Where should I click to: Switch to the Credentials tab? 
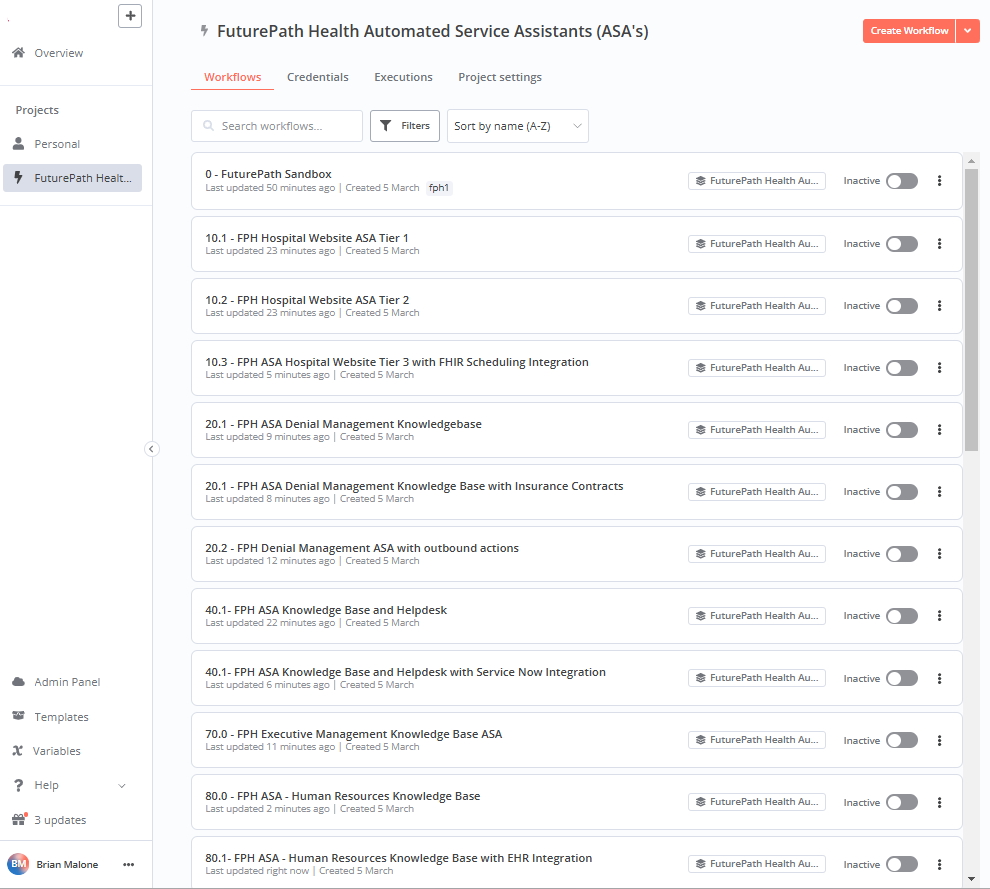coord(318,77)
